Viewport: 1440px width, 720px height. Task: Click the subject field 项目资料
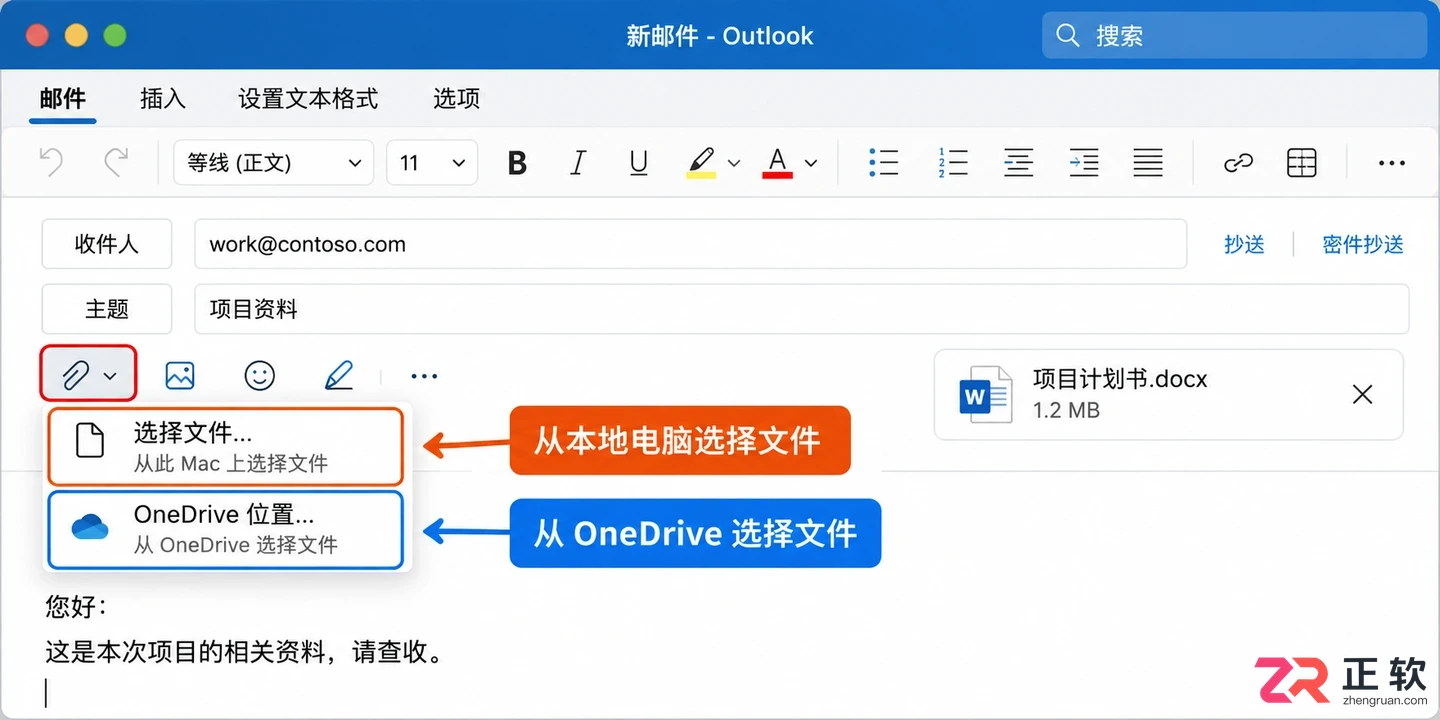point(801,309)
